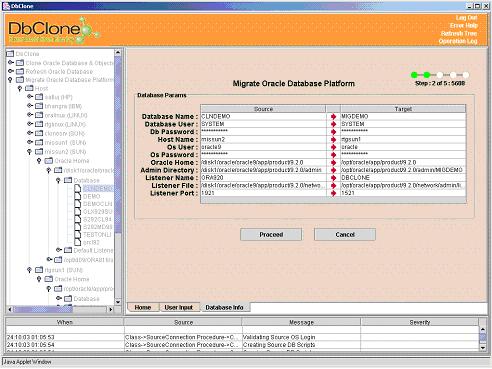Click the Oracle Home folder icon under missun2

[49, 161]
